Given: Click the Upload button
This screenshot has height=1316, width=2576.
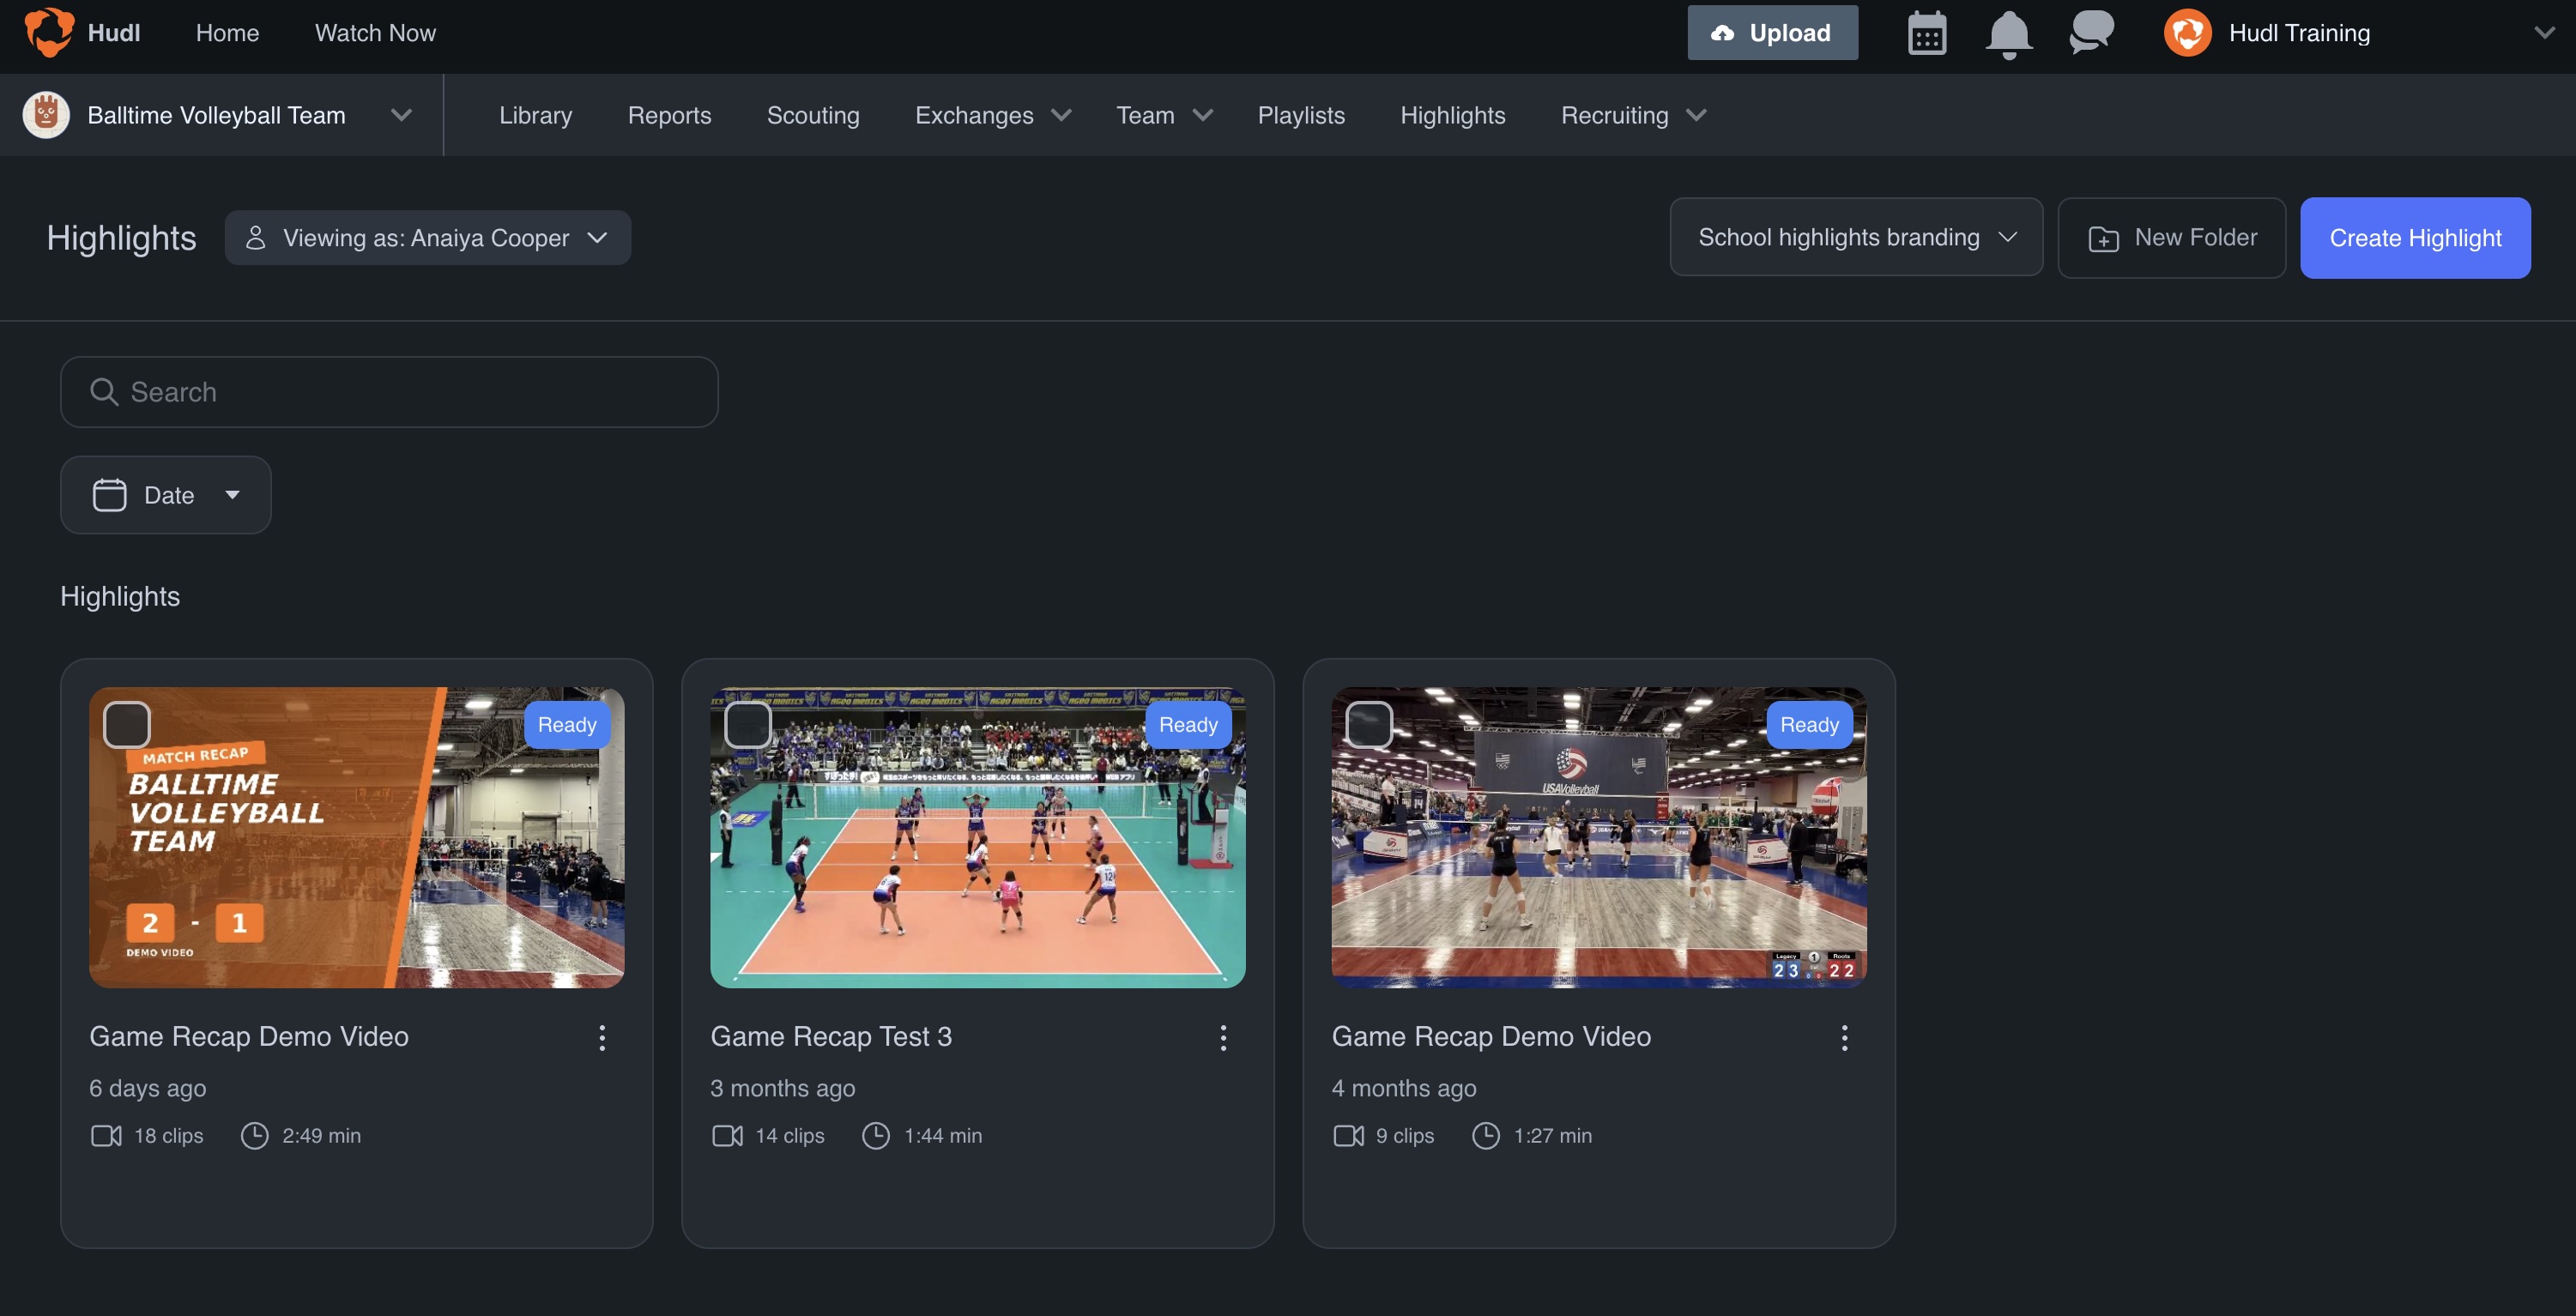Looking at the screenshot, I should [x=1772, y=33].
